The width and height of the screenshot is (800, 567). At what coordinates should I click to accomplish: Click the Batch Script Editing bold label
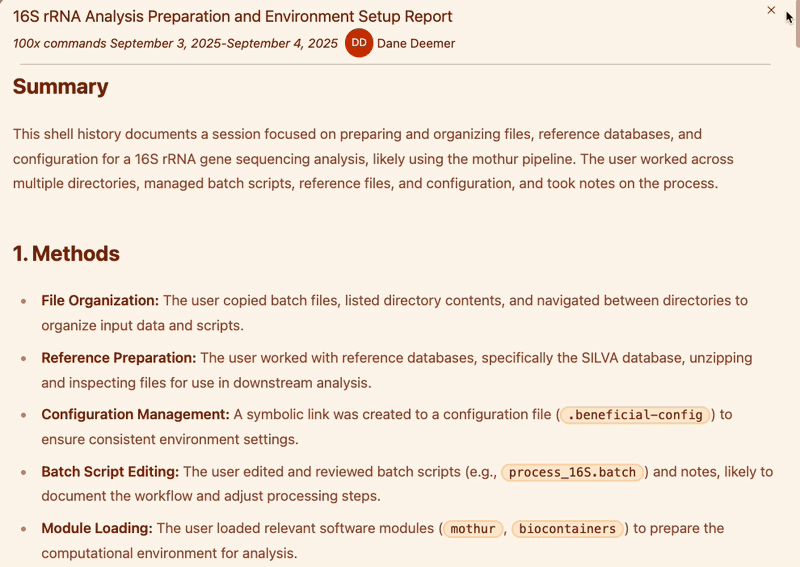tap(110, 471)
